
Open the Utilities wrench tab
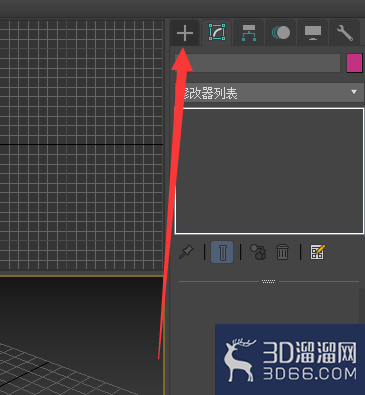coord(345,33)
